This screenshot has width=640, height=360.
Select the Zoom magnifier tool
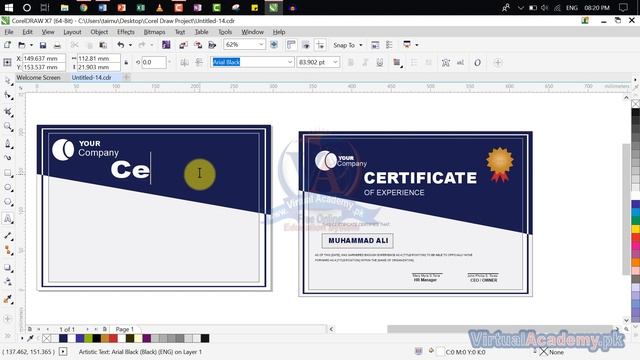(7, 127)
